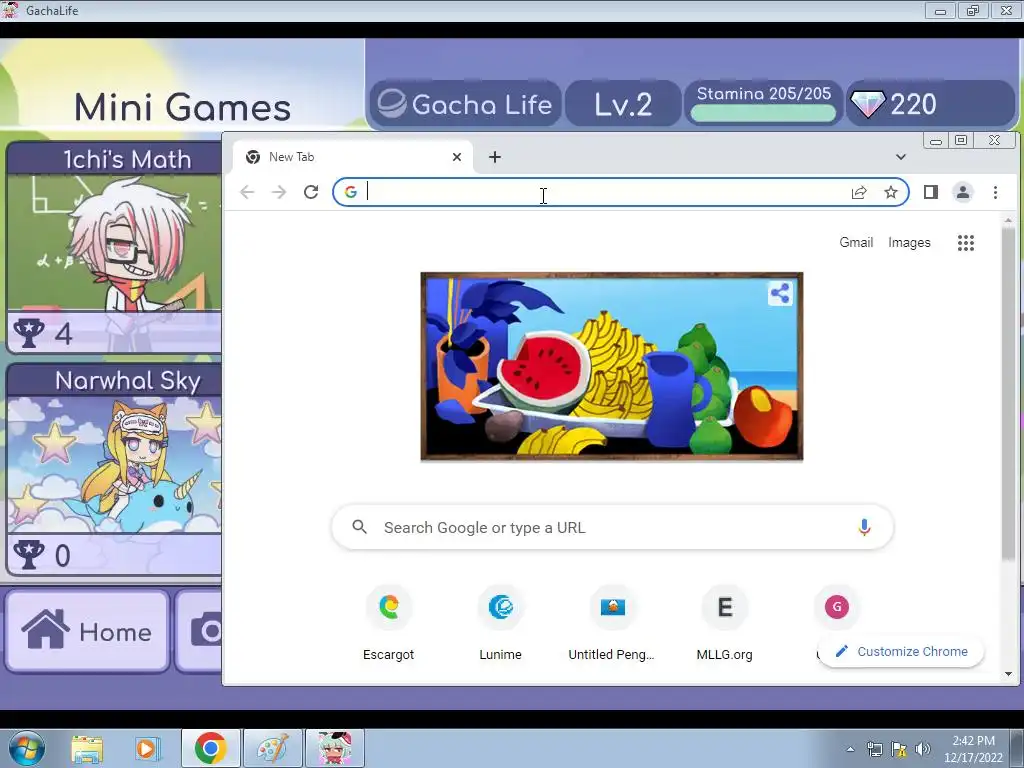
Task: Click the scrollbar down arrow in Chrome
Action: coord(1008,674)
